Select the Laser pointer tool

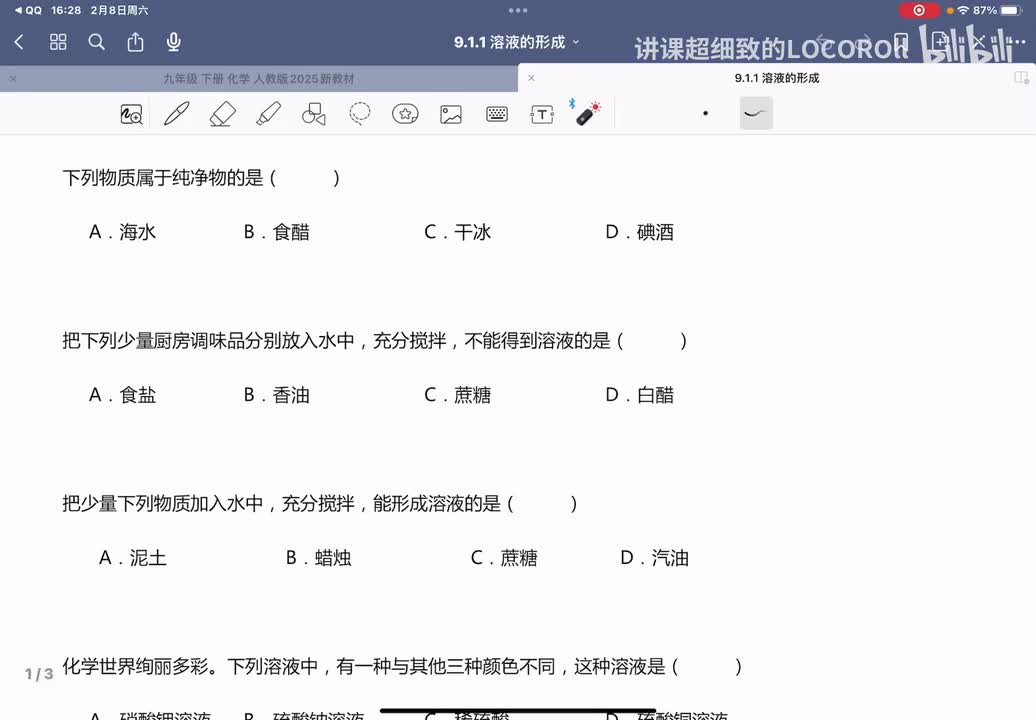587,114
